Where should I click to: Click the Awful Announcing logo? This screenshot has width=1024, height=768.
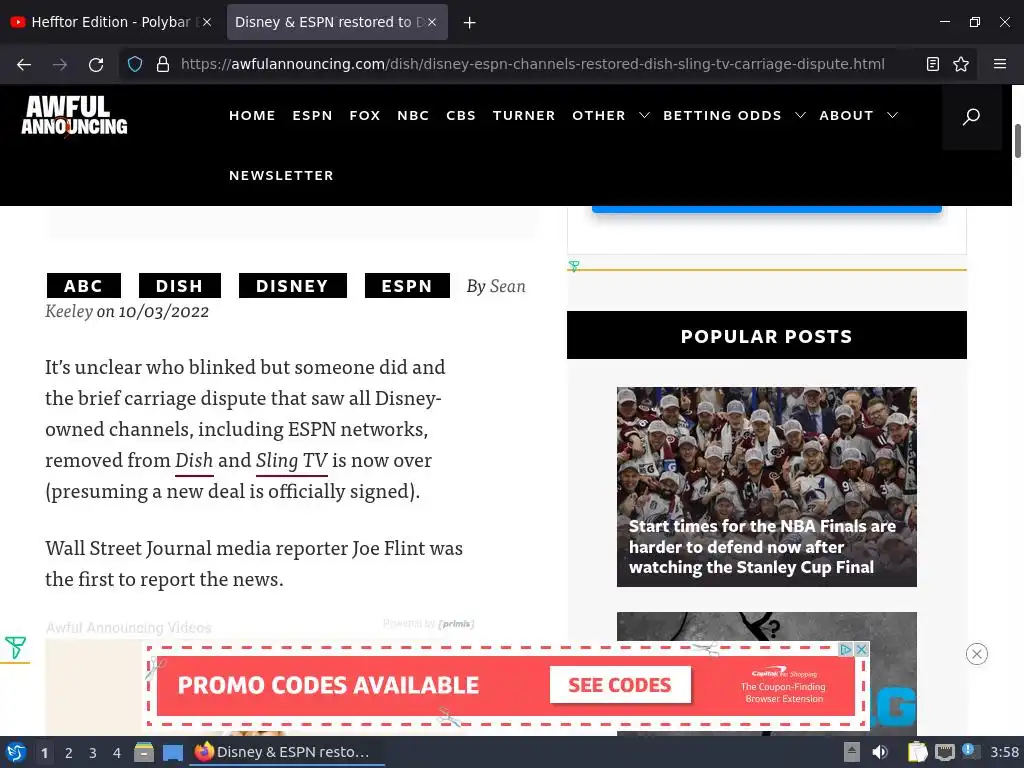pos(74,116)
